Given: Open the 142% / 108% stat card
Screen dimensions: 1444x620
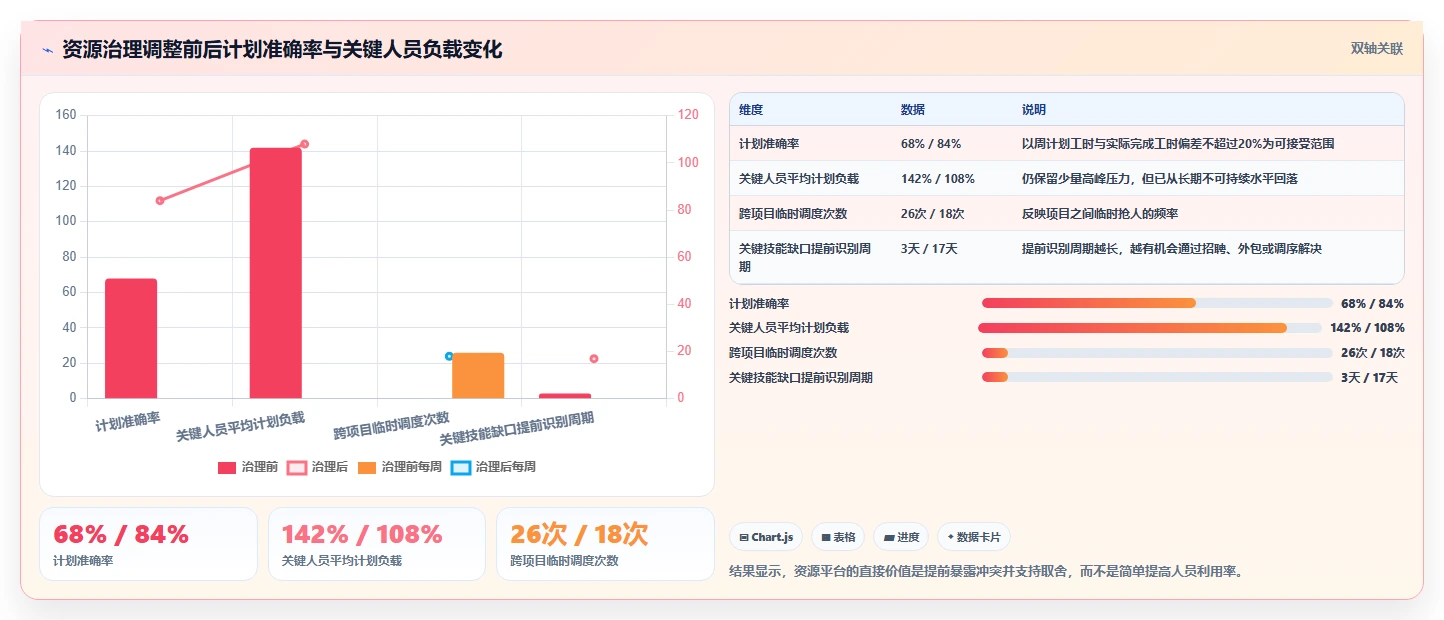Looking at the screenshot, I should click(377, 544).
